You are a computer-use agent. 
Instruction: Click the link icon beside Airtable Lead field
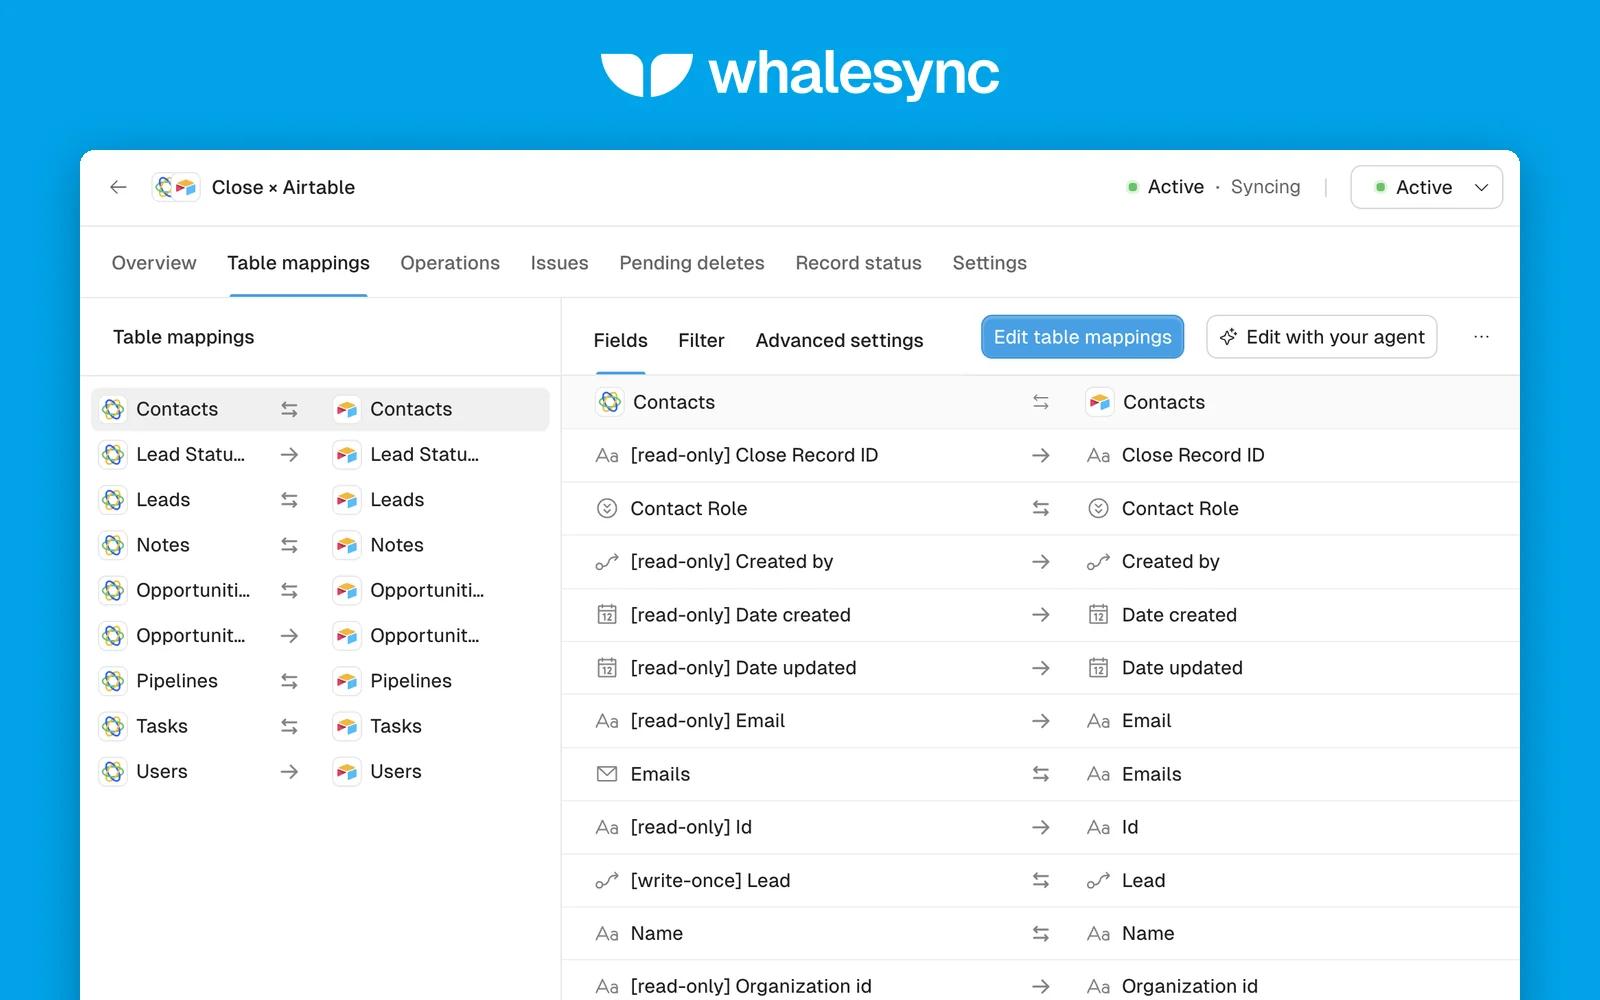[1098, 880]
